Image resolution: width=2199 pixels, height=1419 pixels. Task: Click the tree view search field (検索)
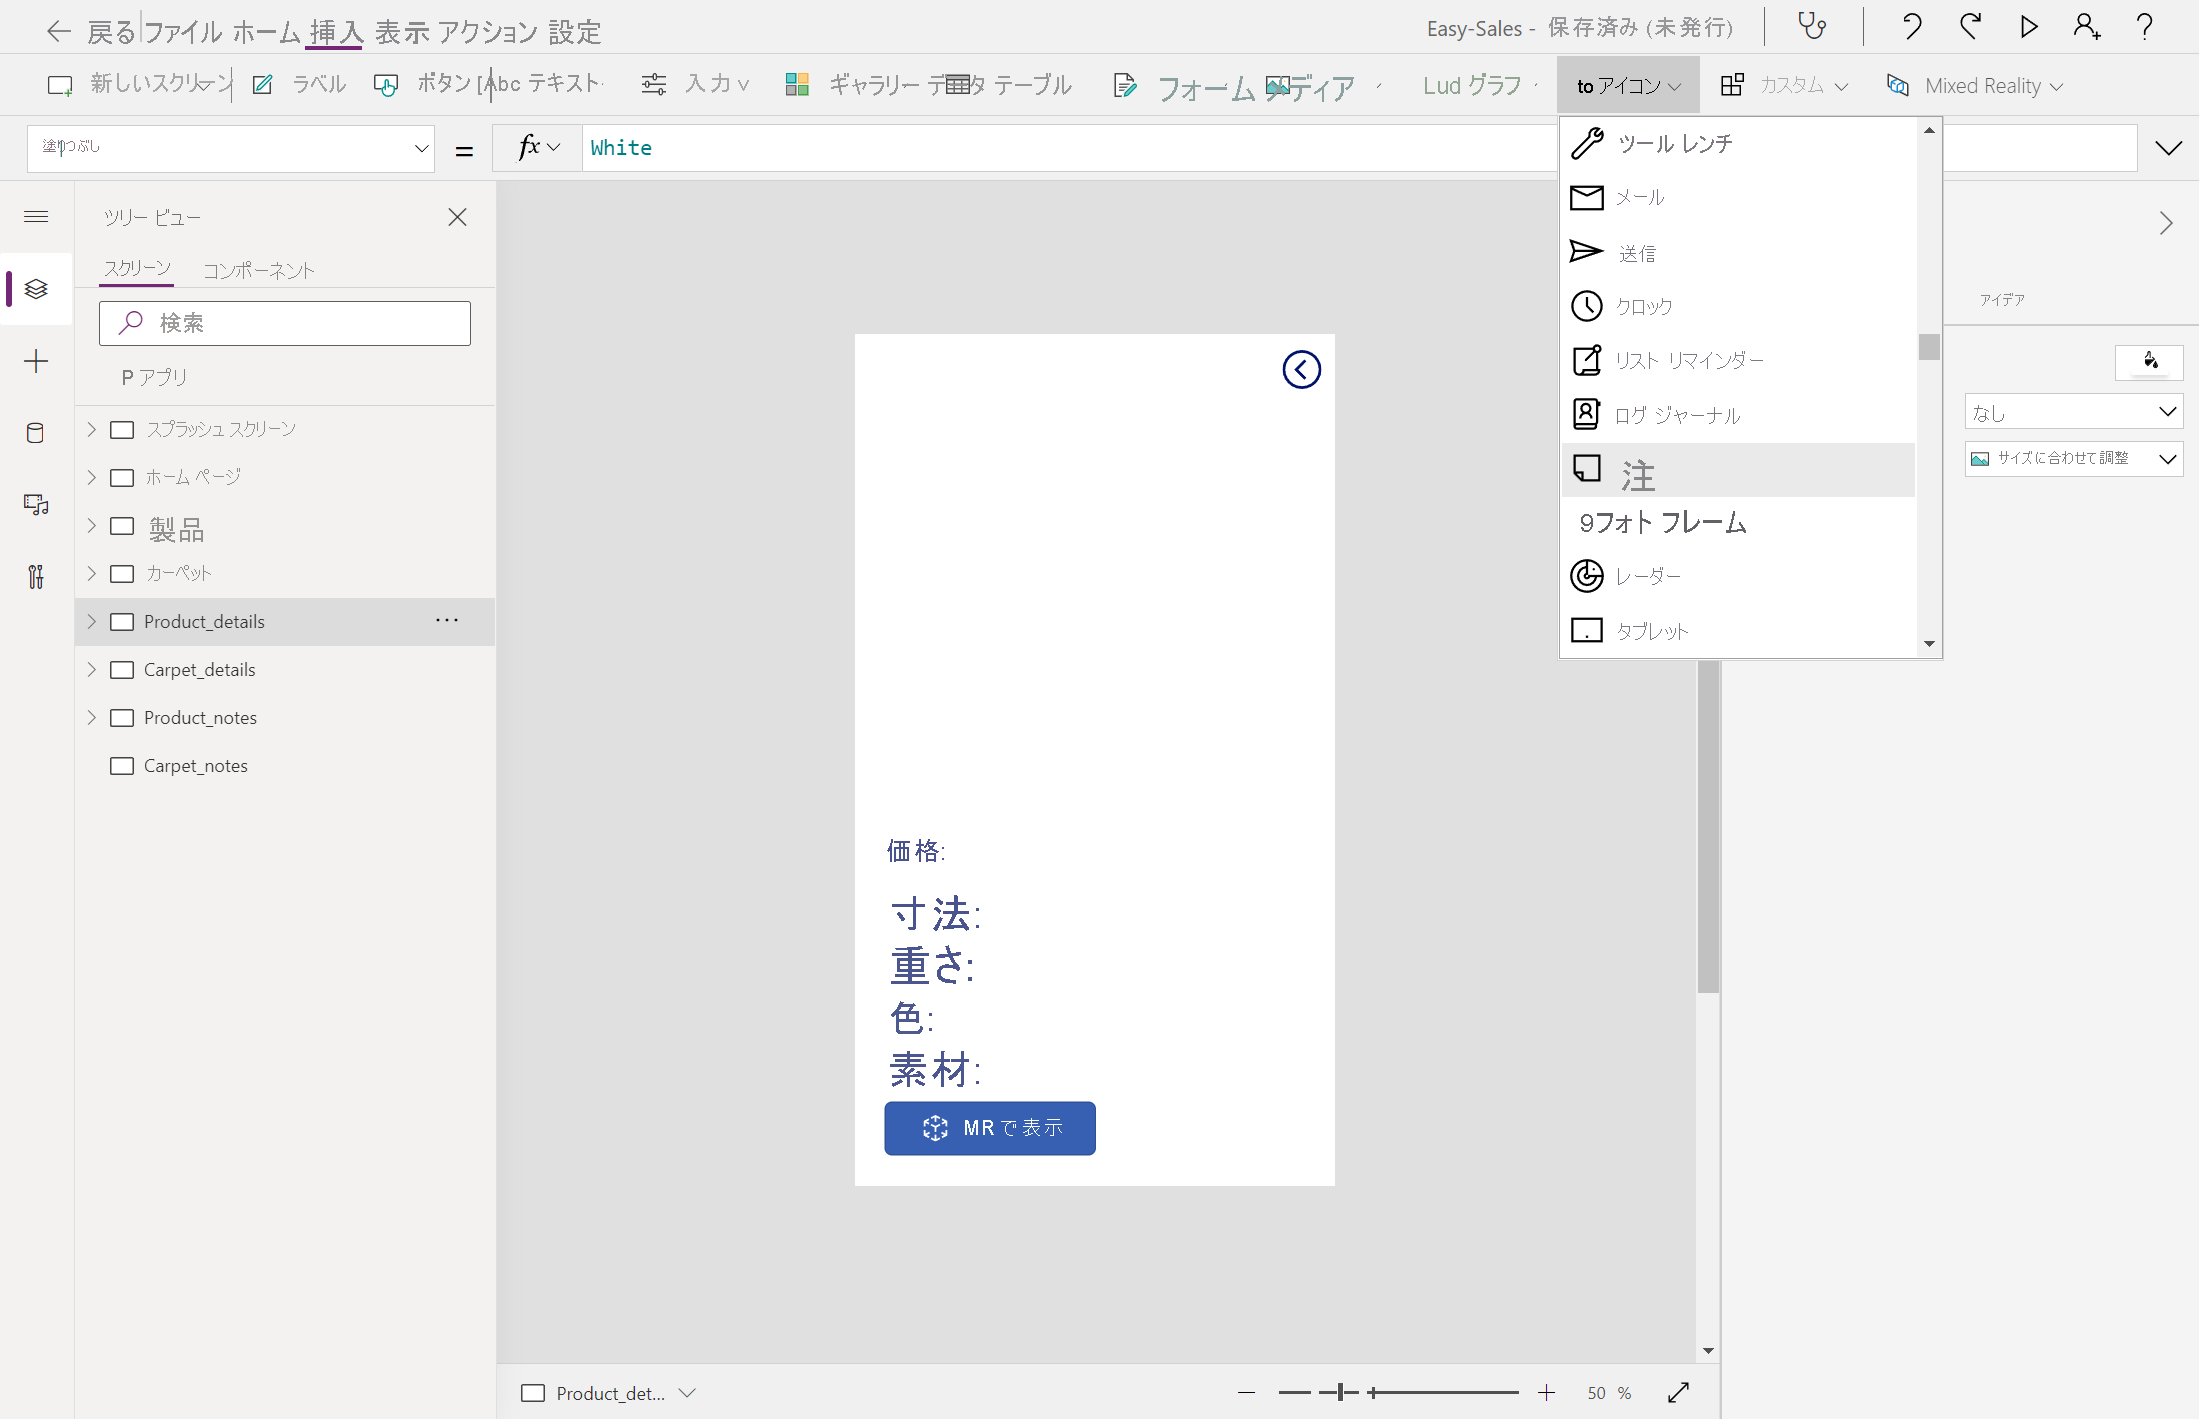coord(285,323)
